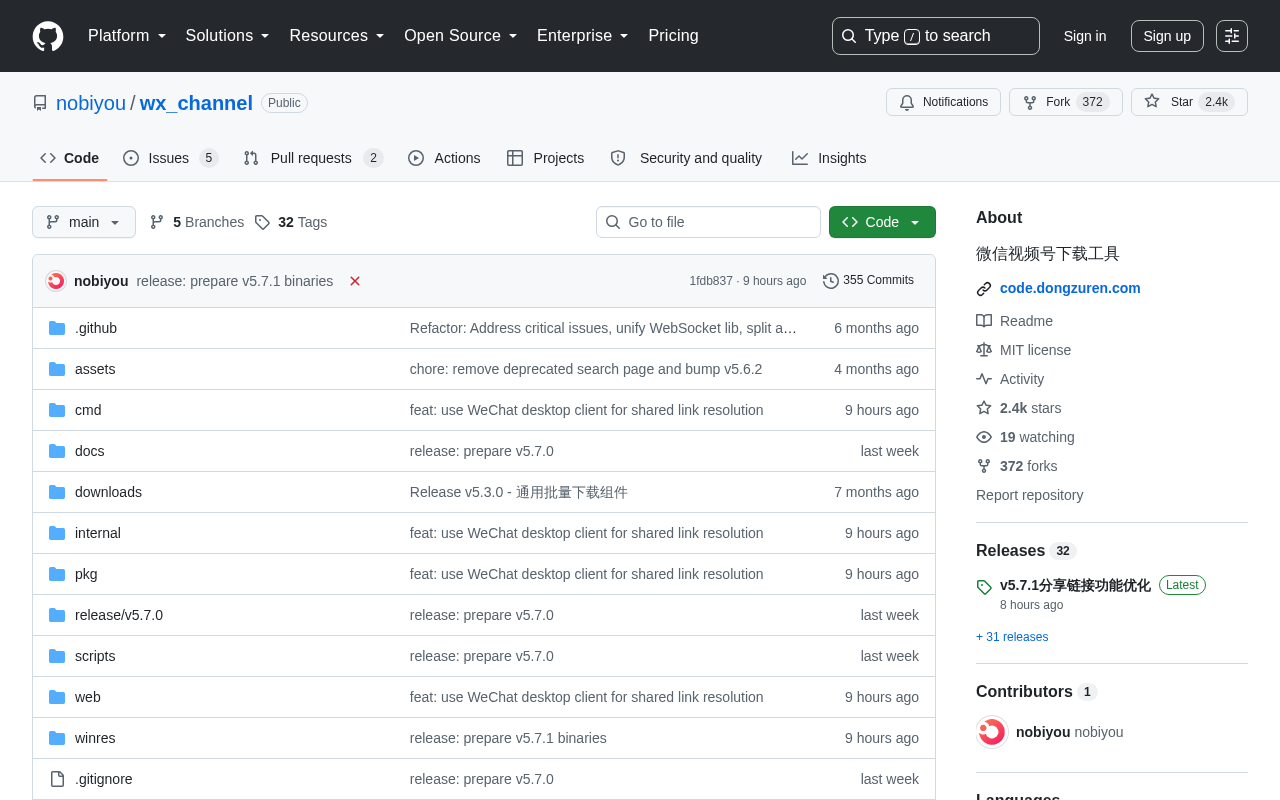Screen dimensions: 1280x800
Task: Open the Projects tab
Action: 546,158
